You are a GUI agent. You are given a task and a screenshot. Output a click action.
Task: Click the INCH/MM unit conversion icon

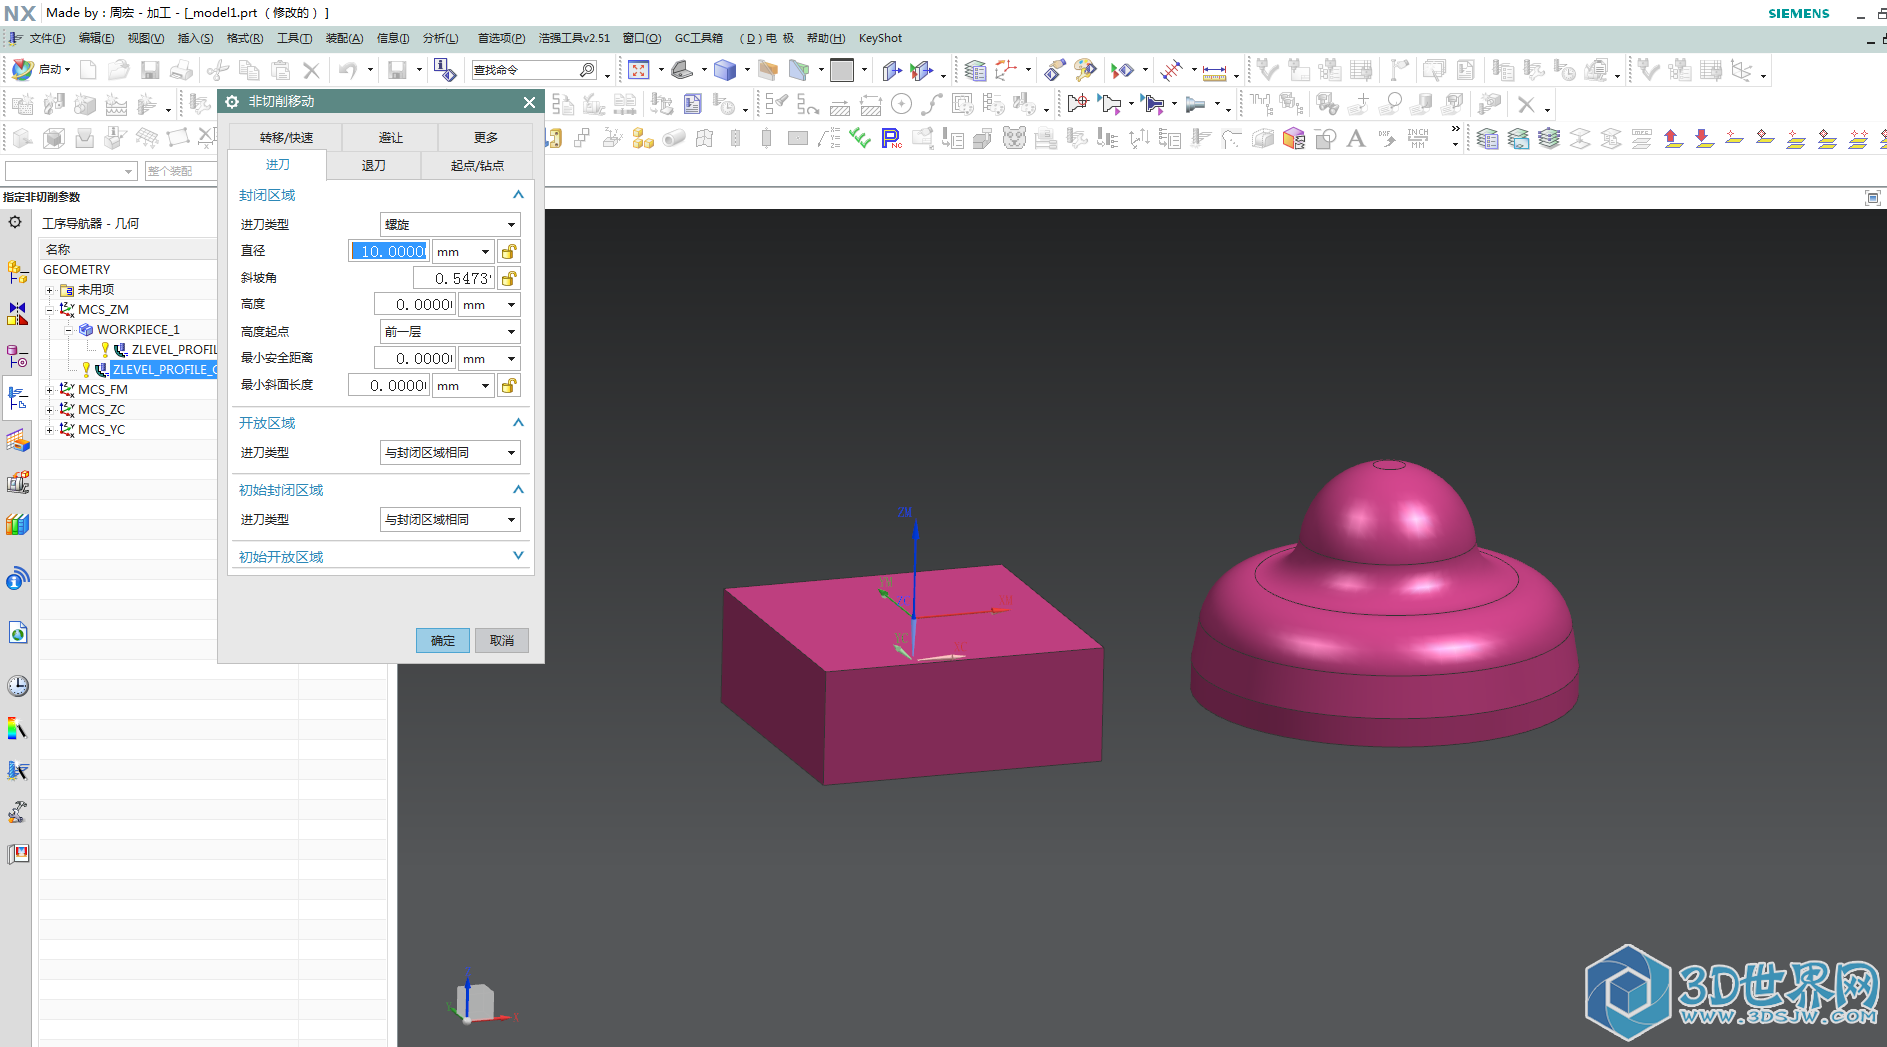click(1418, 139)
